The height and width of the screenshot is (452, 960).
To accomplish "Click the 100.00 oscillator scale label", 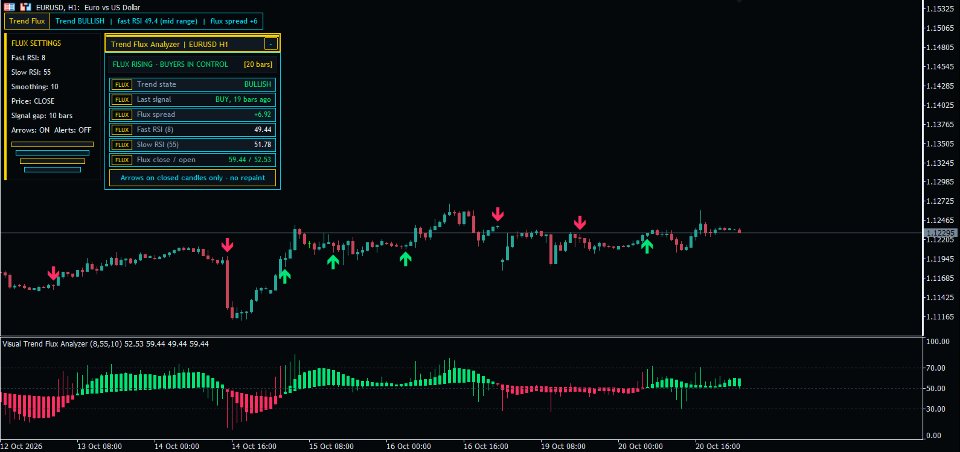I will (x=936, y=341).
